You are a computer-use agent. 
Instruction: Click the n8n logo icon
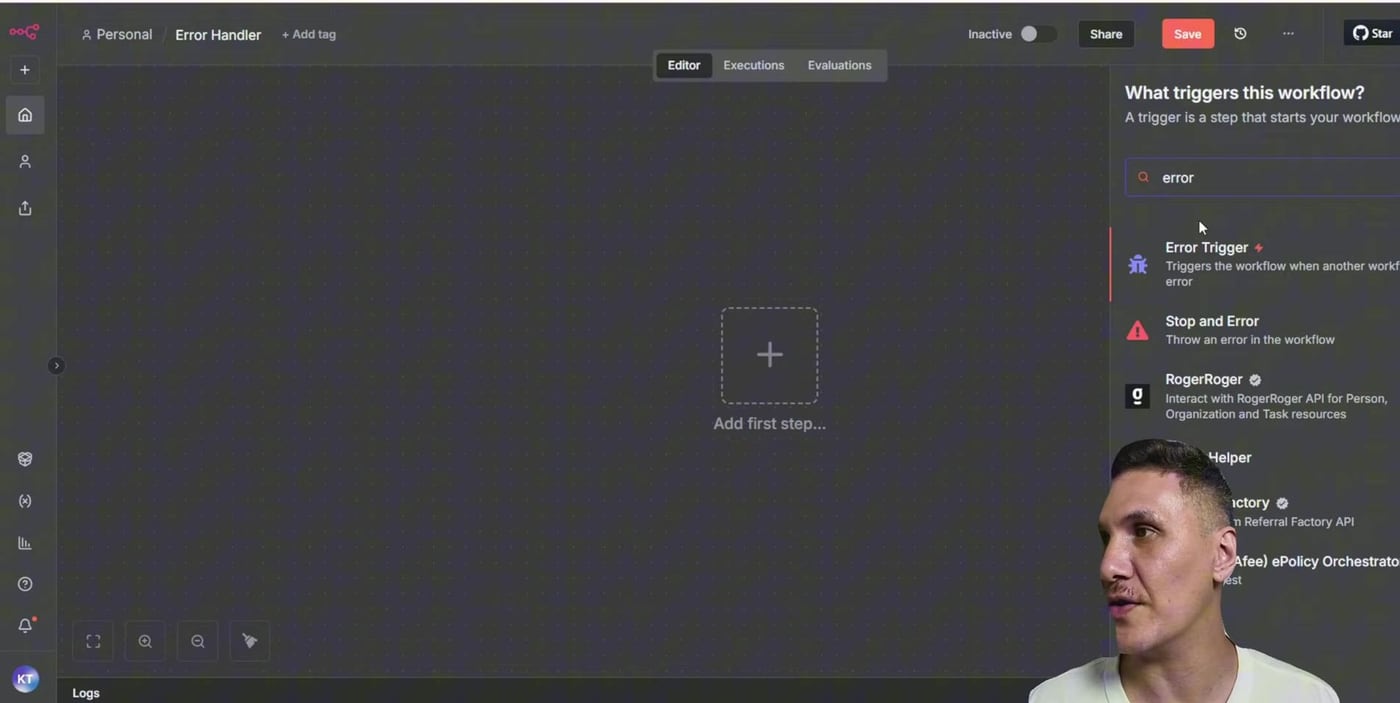[24, 32]
